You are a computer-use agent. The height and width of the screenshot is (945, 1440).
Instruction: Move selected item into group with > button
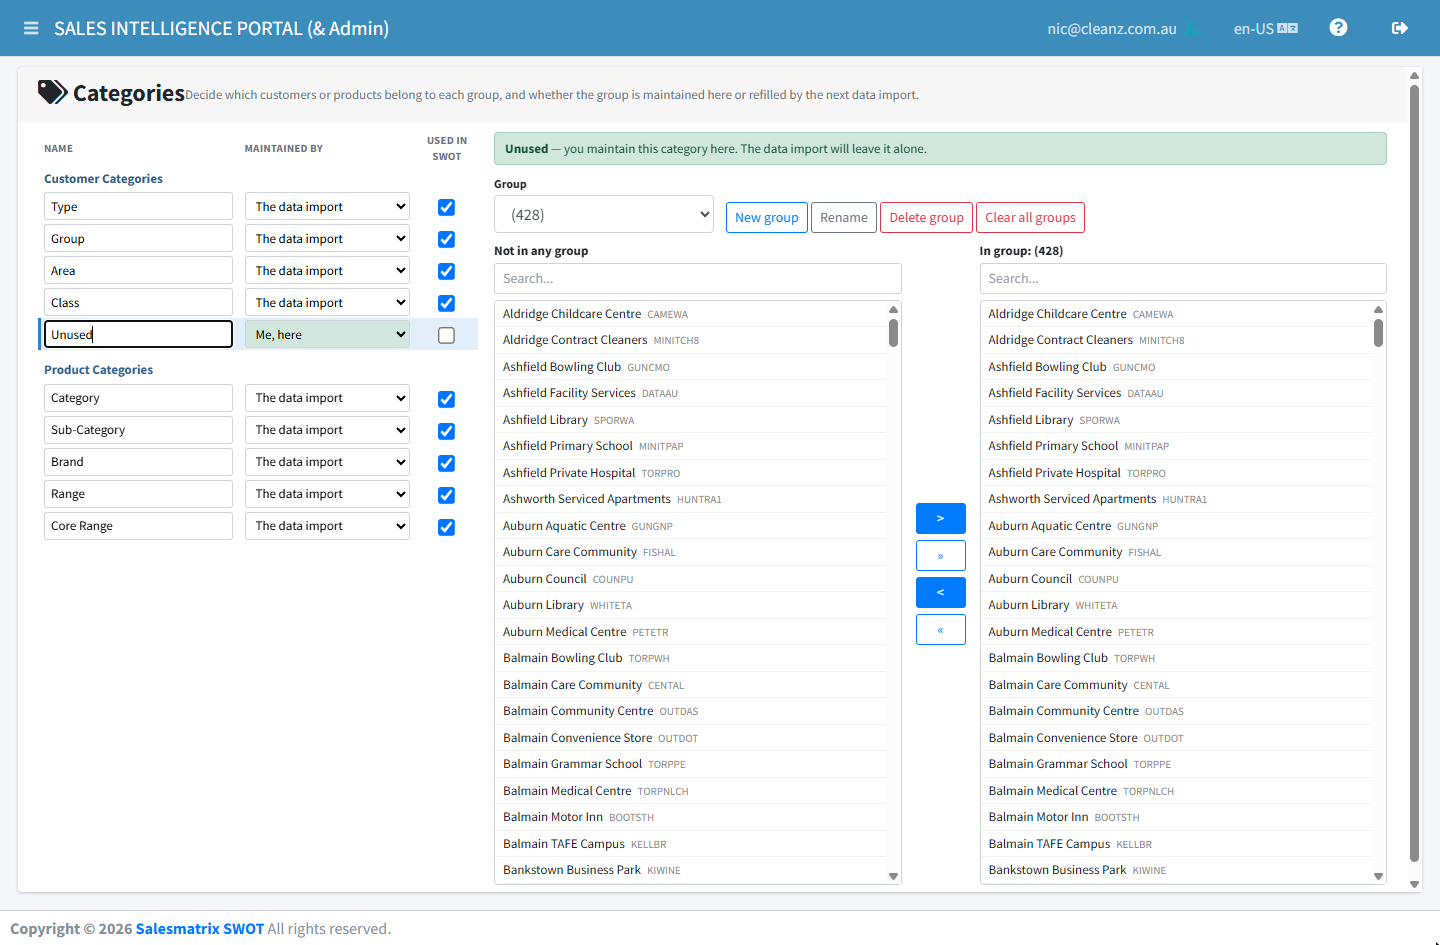click(940, 518)
